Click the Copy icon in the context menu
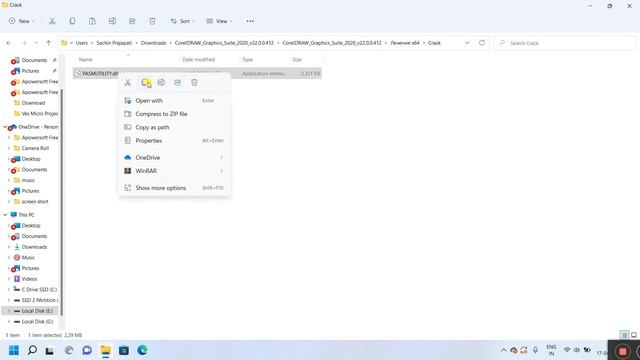 click(146, 83)
